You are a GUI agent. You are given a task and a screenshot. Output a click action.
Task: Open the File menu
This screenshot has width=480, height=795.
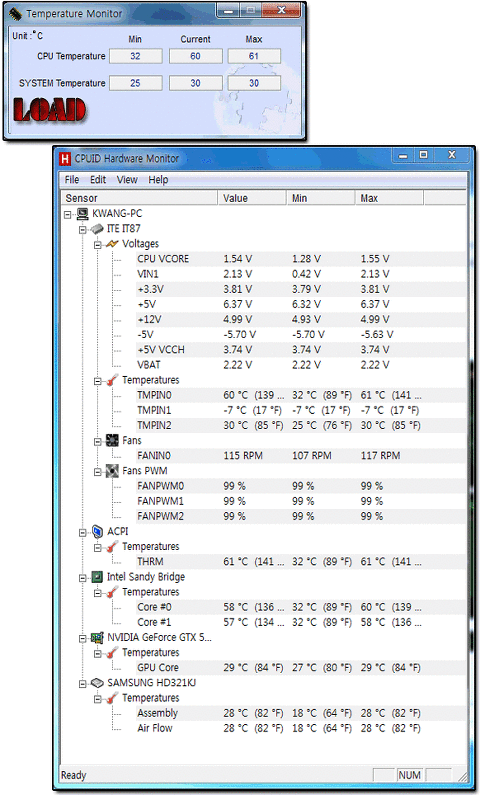point(72,179)
